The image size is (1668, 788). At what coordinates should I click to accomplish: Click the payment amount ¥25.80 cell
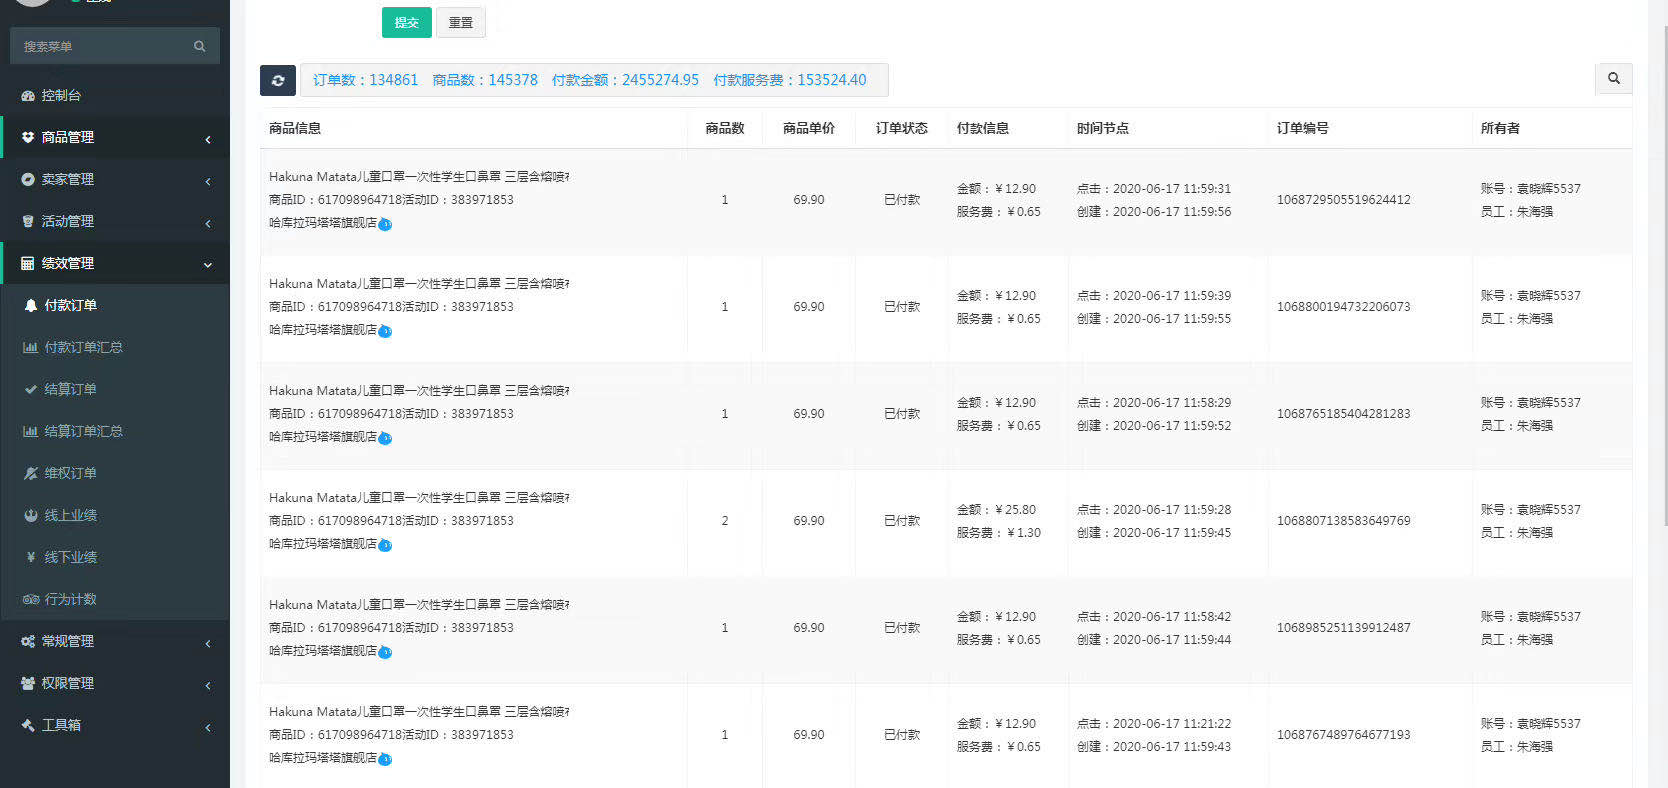[997, 510]
